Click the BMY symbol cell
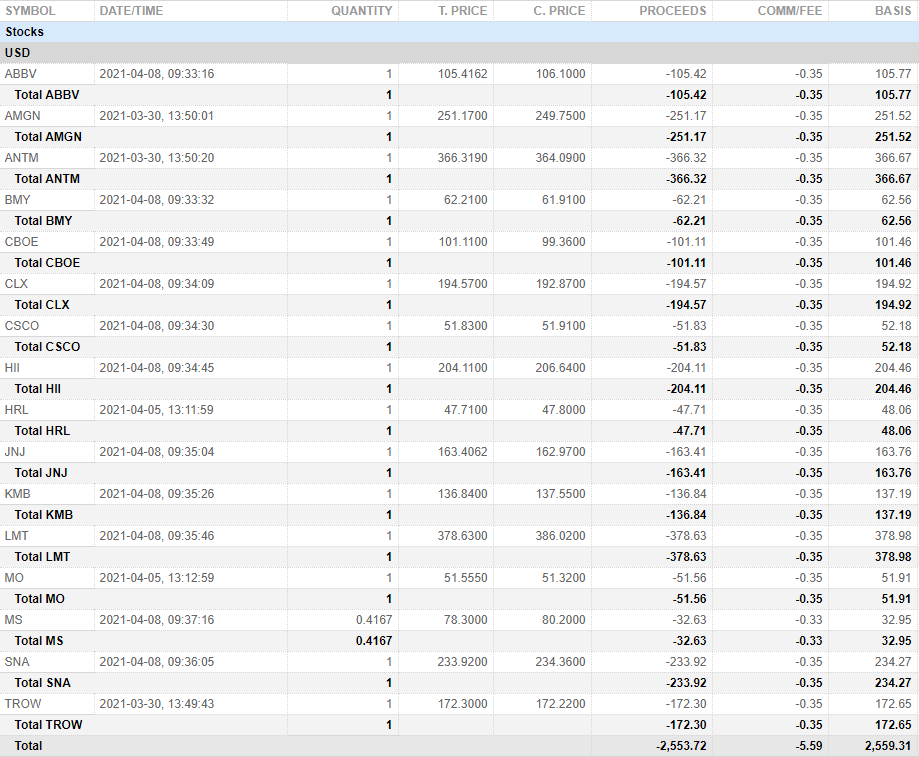 [x=18, y=200]
